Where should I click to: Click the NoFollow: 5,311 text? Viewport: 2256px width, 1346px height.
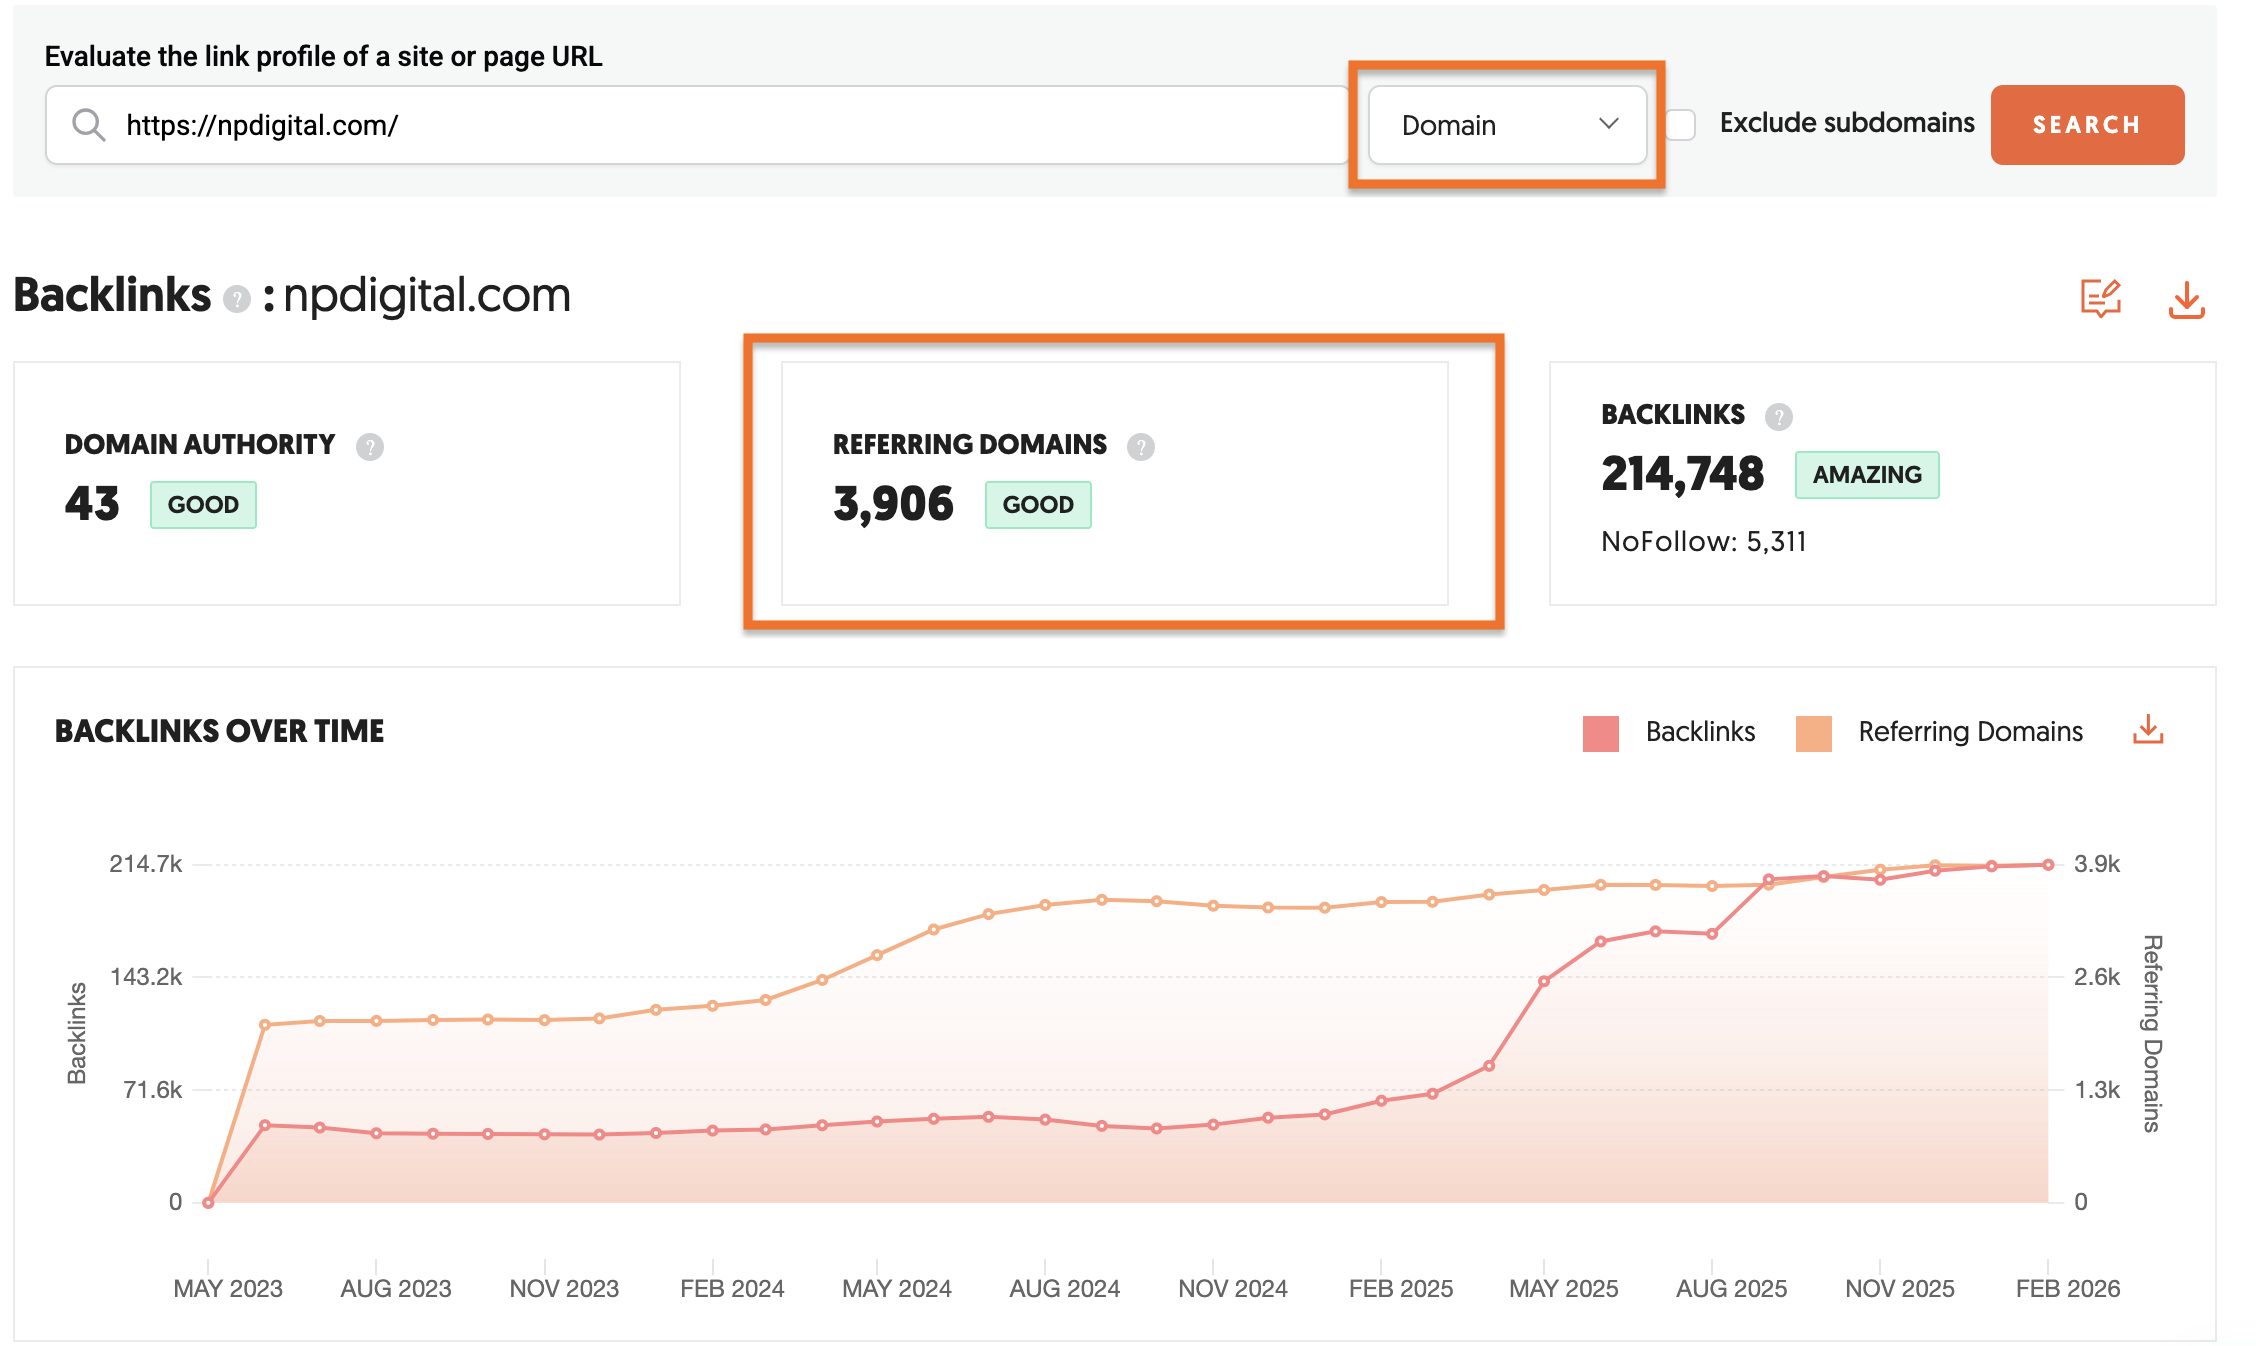[x=1704, y=542]
